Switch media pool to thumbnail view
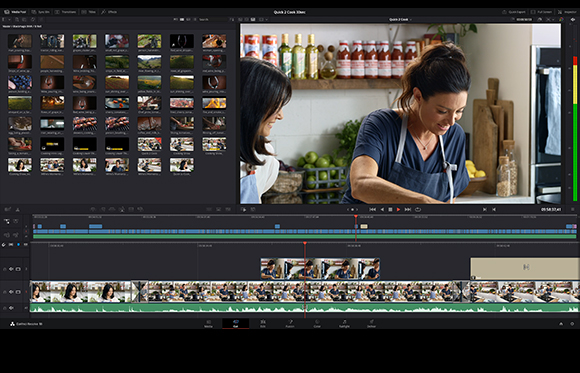The width and height of the screenshot is (580, 373). 182,19
